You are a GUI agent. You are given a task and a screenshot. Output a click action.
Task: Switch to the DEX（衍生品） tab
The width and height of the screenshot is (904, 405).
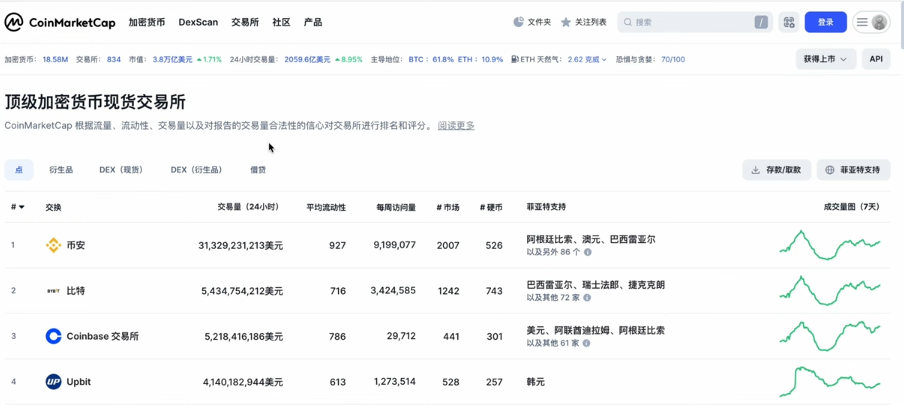197,170
